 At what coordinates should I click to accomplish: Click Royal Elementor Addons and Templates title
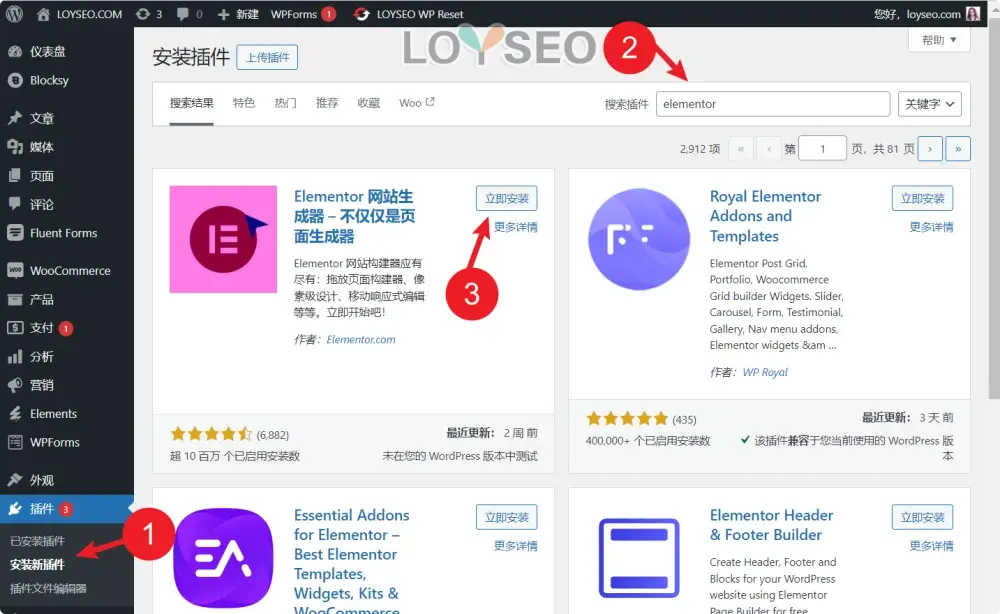[765, 216]
